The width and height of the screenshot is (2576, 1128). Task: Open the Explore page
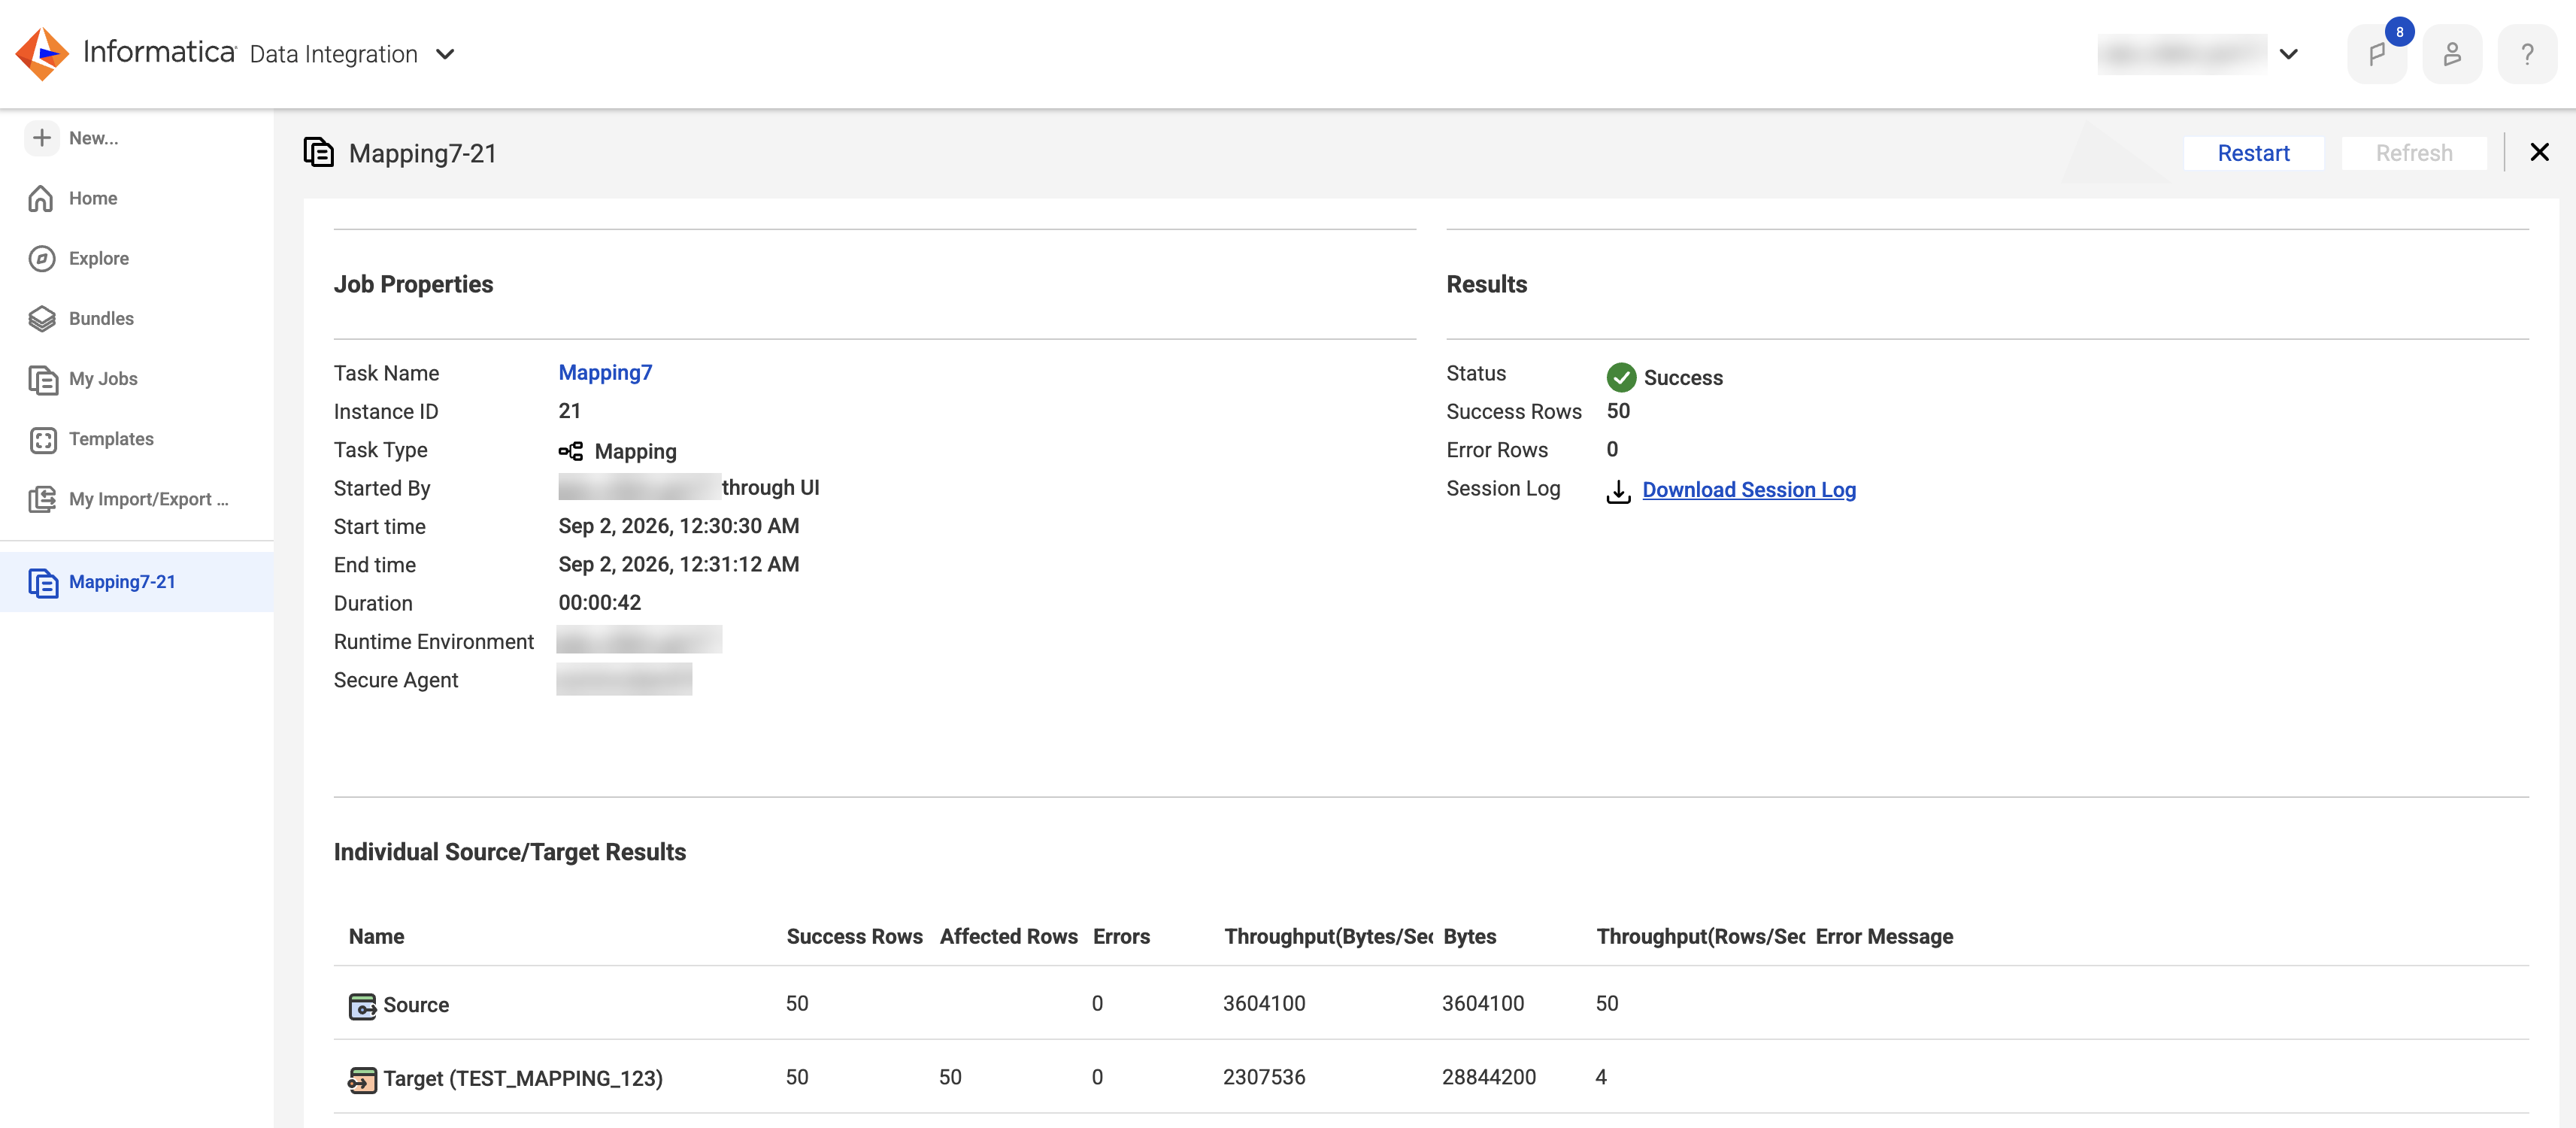click(x=99, y=258)
